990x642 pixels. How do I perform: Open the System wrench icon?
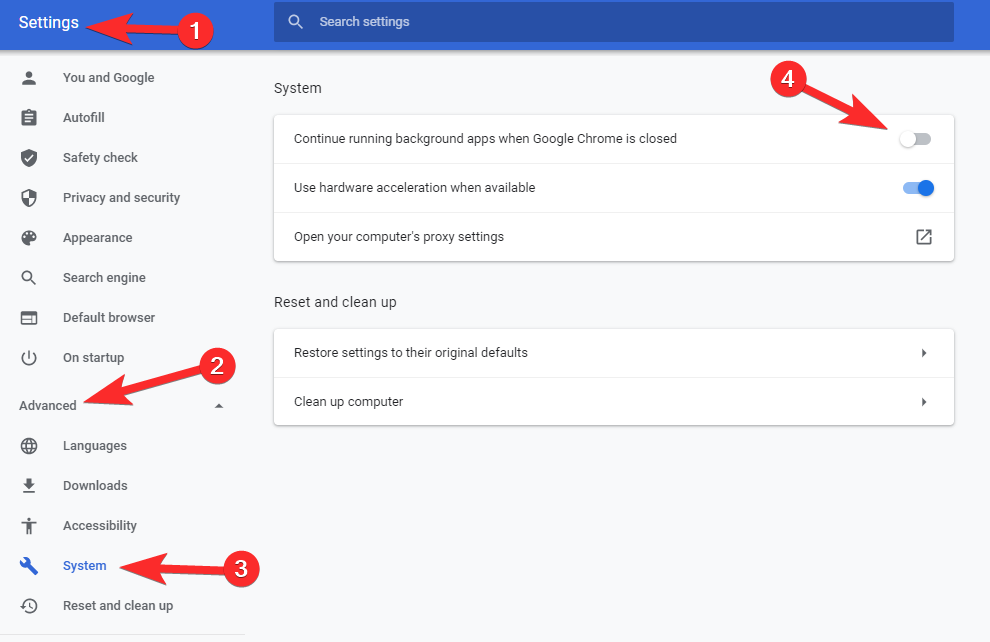point(29,565)
